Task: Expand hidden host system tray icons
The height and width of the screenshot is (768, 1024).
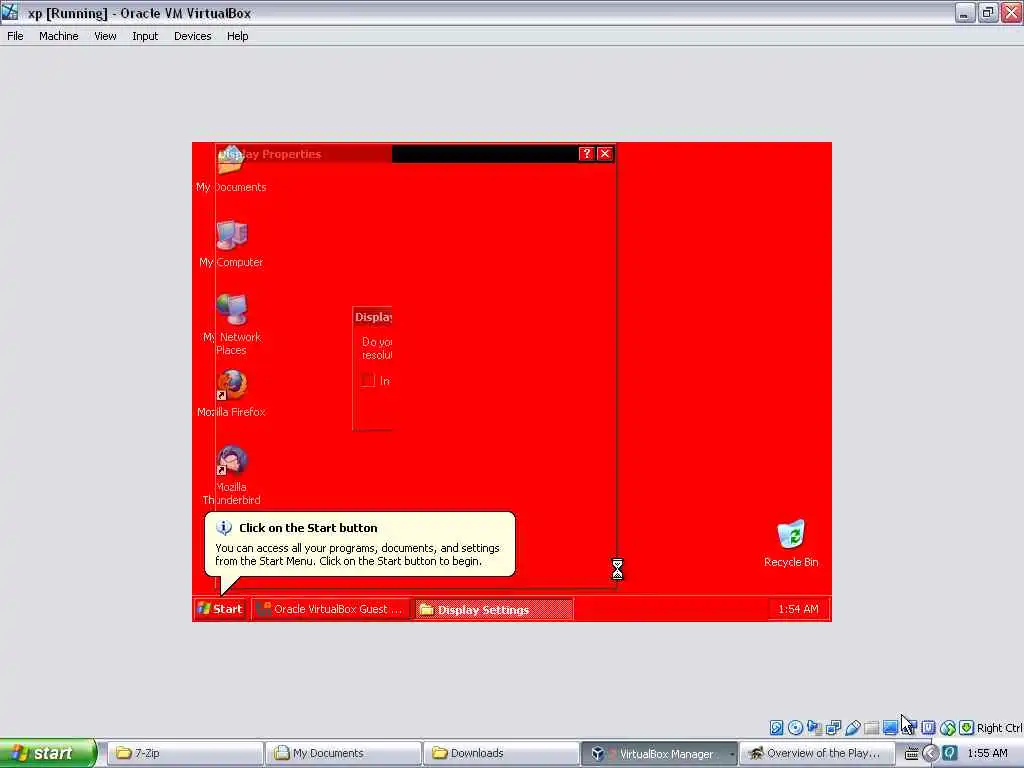Action: 930,753
